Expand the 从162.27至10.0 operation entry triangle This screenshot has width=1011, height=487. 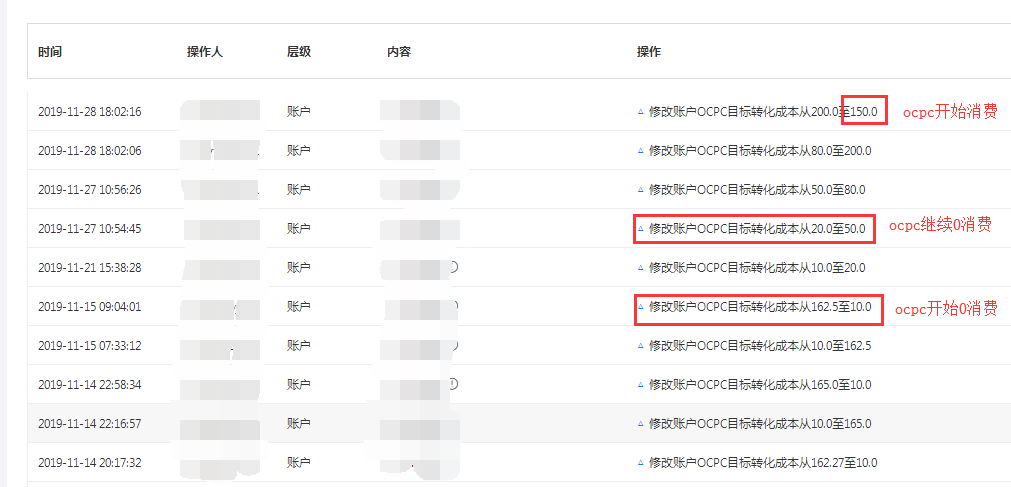coord(640,462)
